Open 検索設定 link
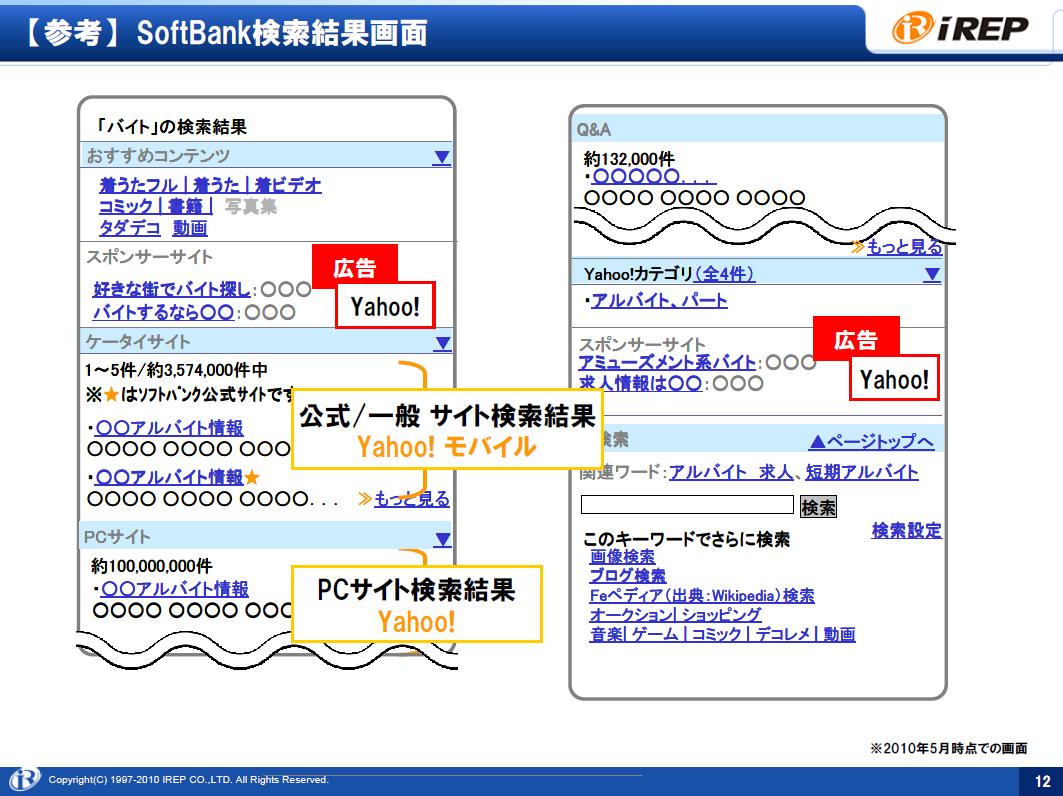 (906, 530)
